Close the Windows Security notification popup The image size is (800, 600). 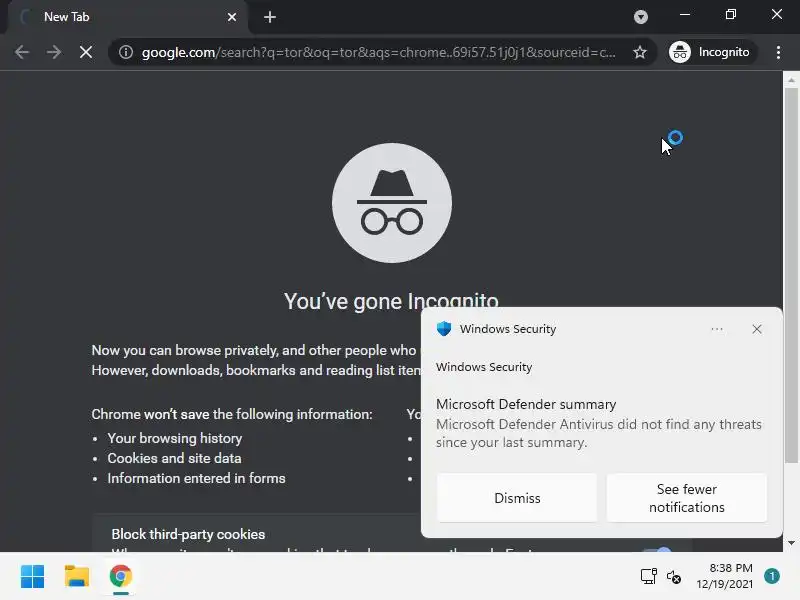click(757, 329)
